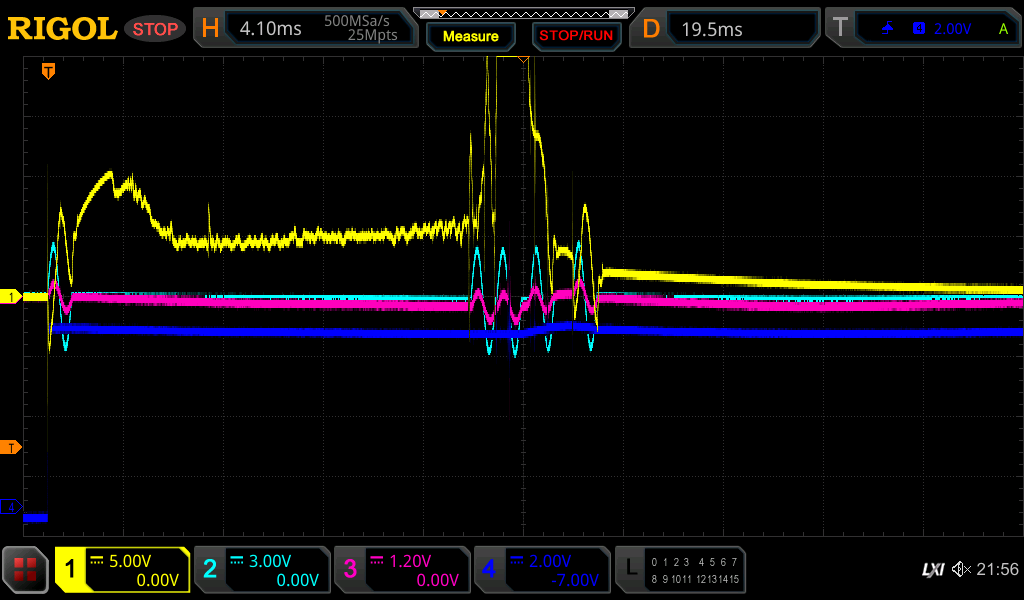Toggle channel 3 magenta label
The height and width of the screenshot is (600, 1024).
point(350,570)
